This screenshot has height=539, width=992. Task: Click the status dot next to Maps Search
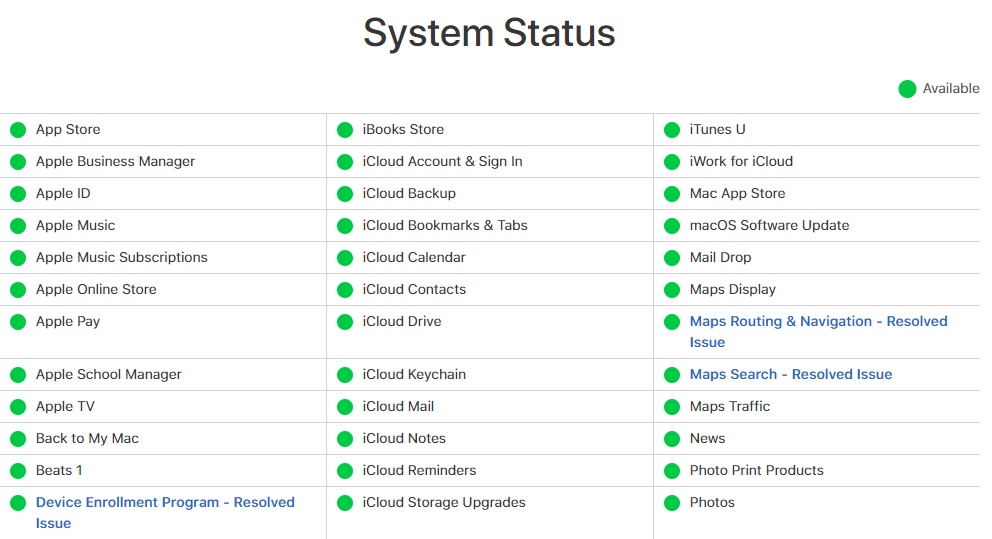click(x=672, y=375)
